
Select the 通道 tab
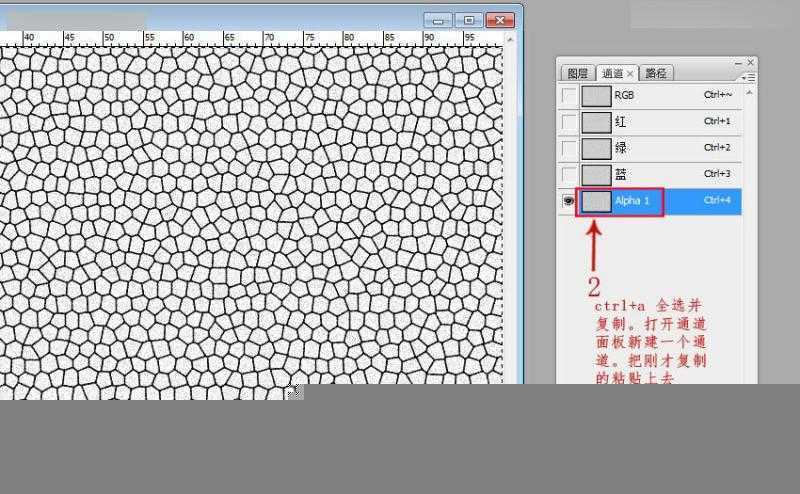[612, 73]
